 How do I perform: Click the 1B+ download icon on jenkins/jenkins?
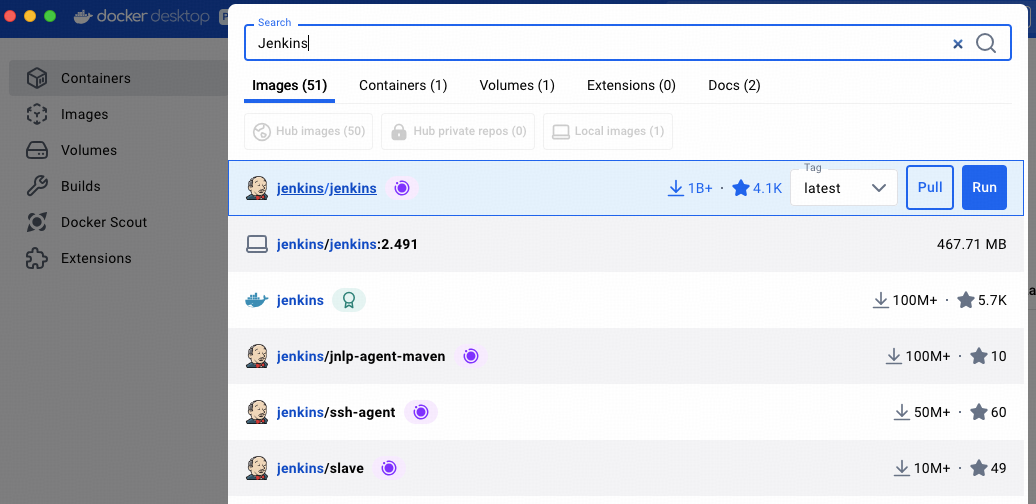(x=675, y=189)
